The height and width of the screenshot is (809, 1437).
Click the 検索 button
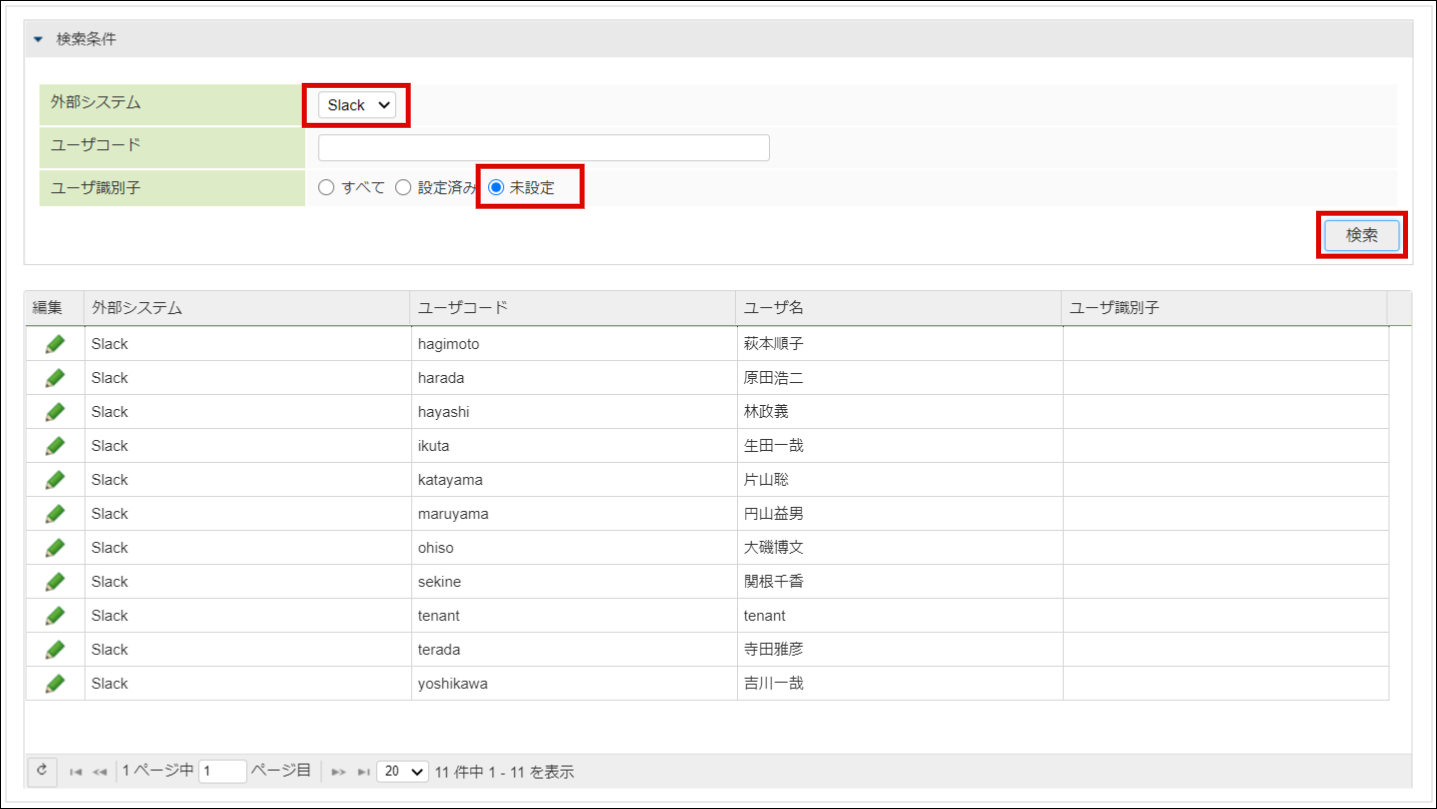click(1361, 235)
